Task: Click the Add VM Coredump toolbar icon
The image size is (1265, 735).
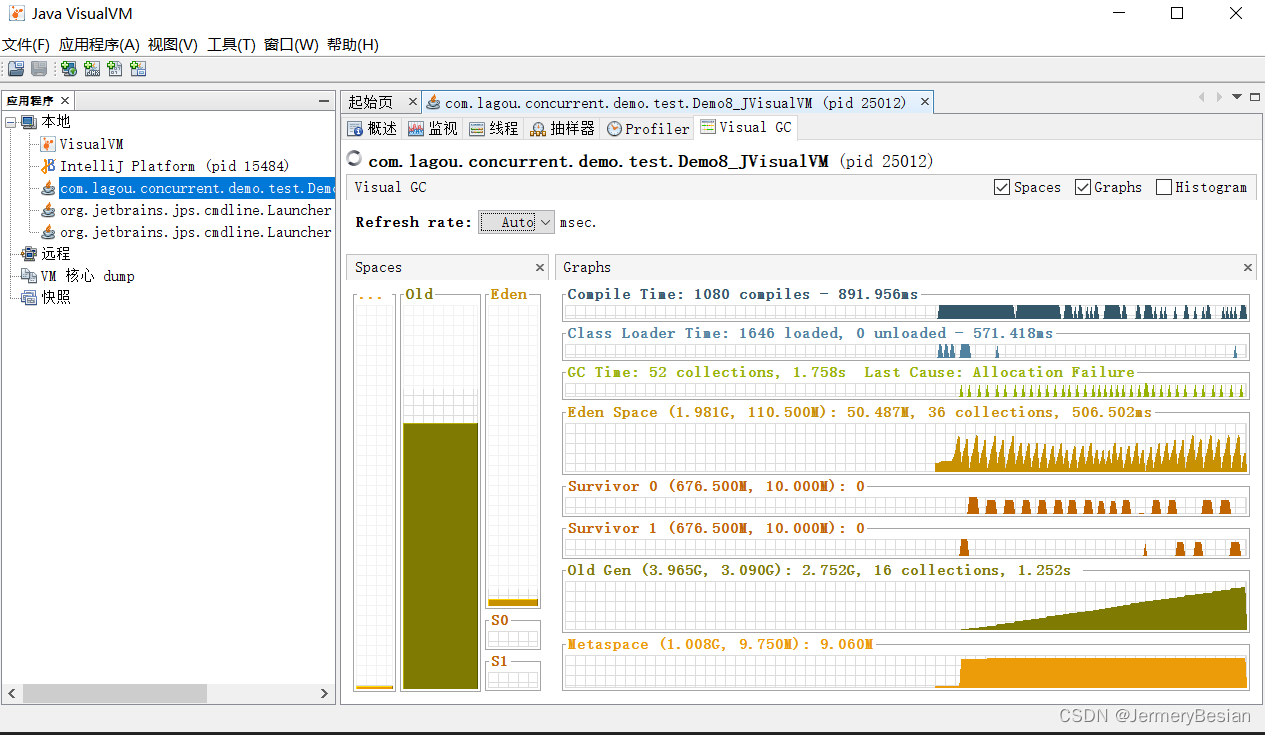Action: tap(115, 69)
